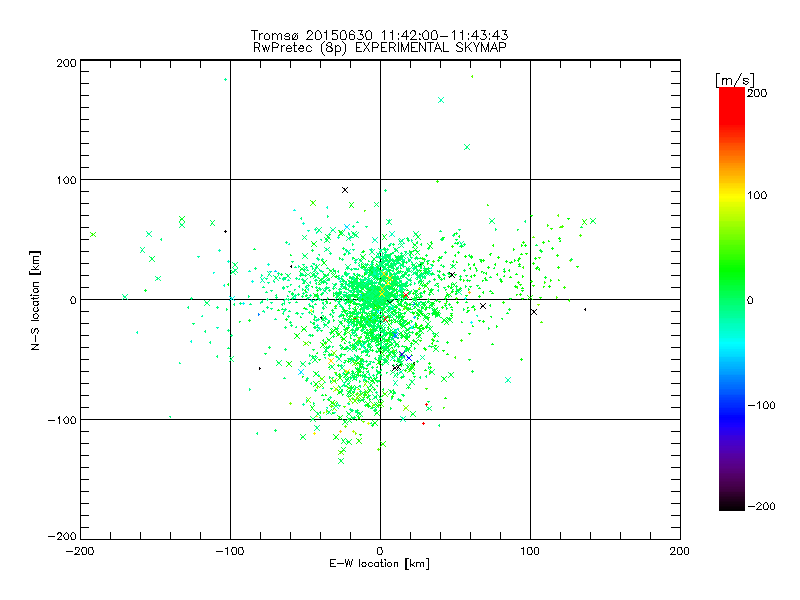
Task: Click the -200 tick label on the N-S axis
Action: [x=62, y=536]
